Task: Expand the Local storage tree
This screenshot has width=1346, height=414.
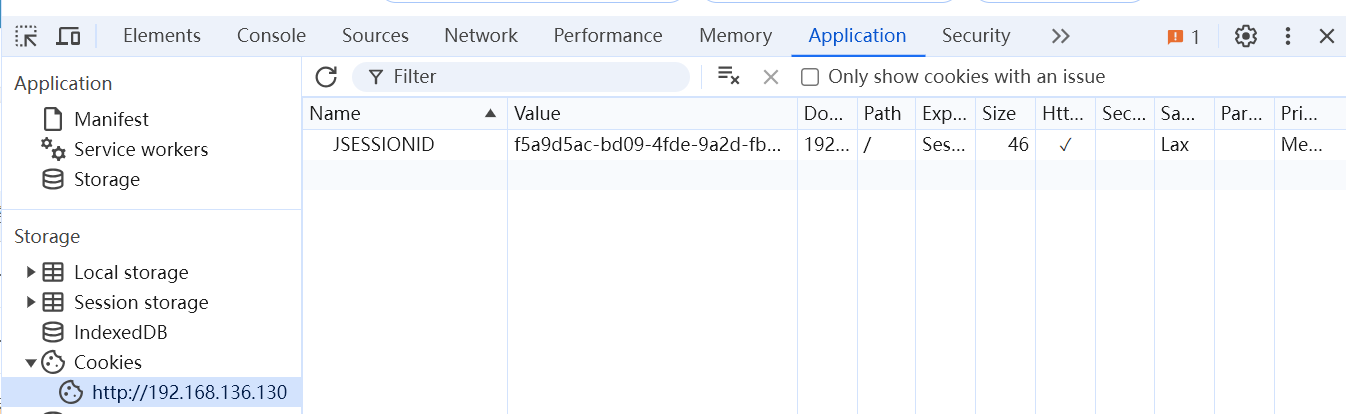Action: click(x=31, y=272)
